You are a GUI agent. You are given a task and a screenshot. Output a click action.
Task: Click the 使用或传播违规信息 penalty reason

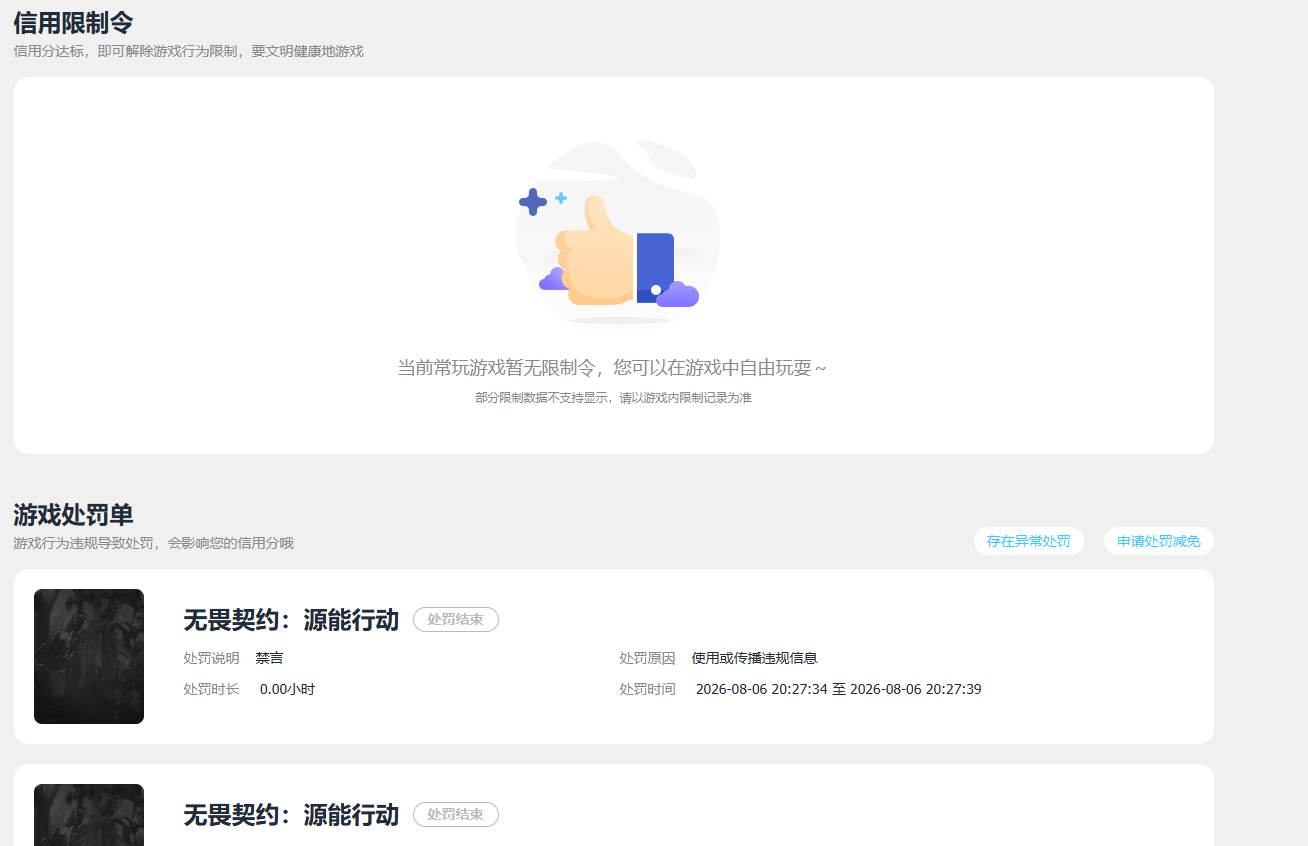[x=754, y=658]
